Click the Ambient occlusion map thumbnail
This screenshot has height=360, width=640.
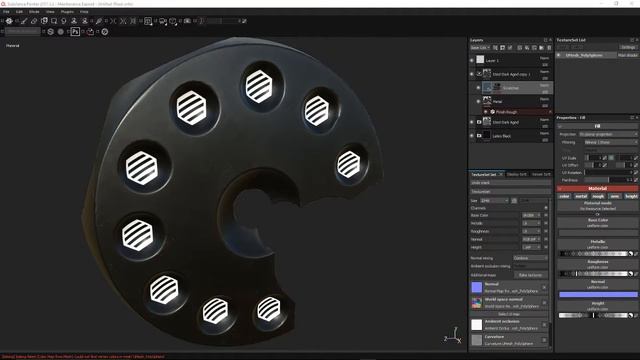pos(477,325)
